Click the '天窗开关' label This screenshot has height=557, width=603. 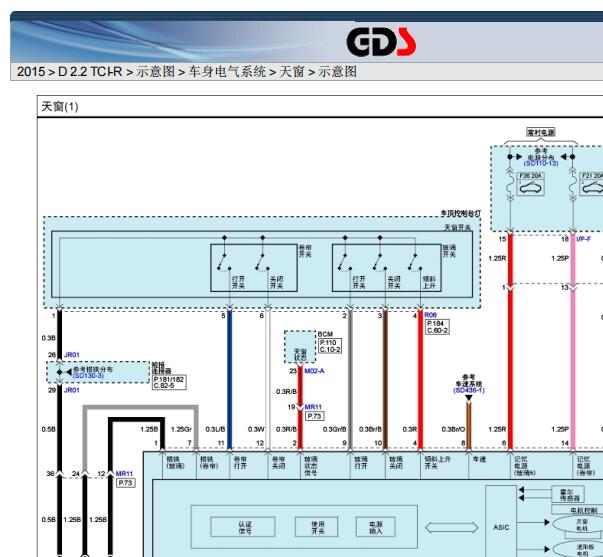tap(458, 227)
